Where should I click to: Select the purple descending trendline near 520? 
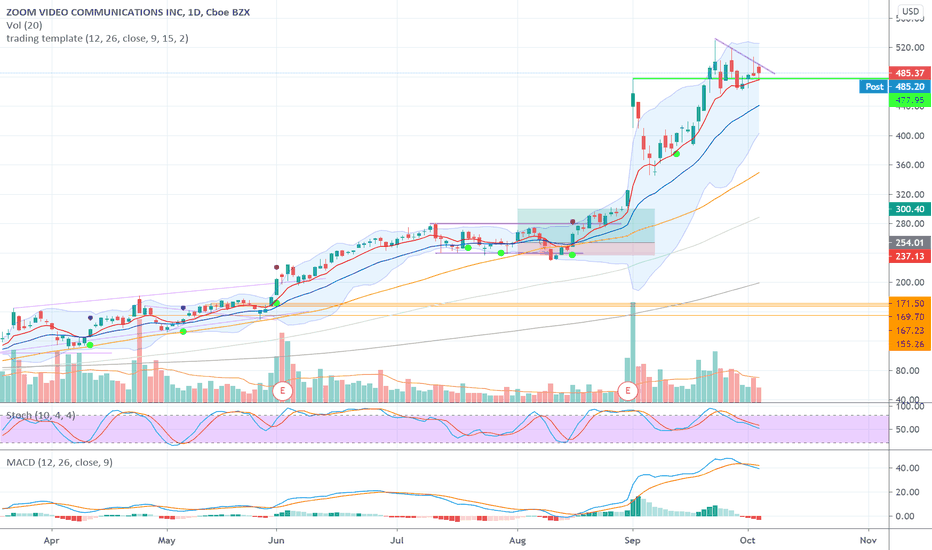745,56
